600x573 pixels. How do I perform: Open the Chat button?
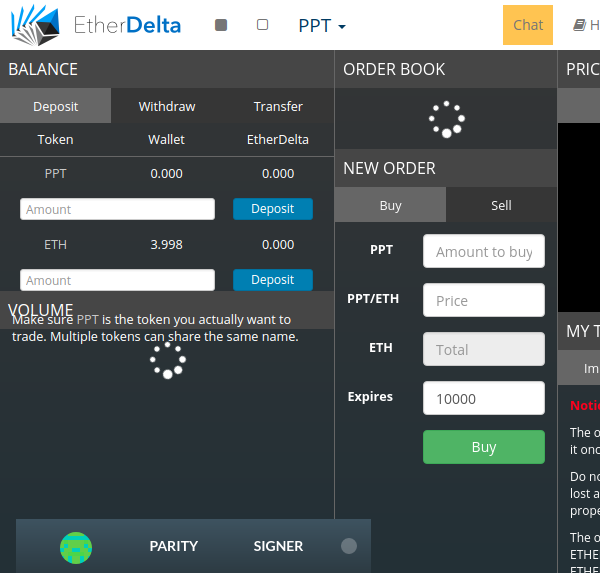tap(528, 25)
